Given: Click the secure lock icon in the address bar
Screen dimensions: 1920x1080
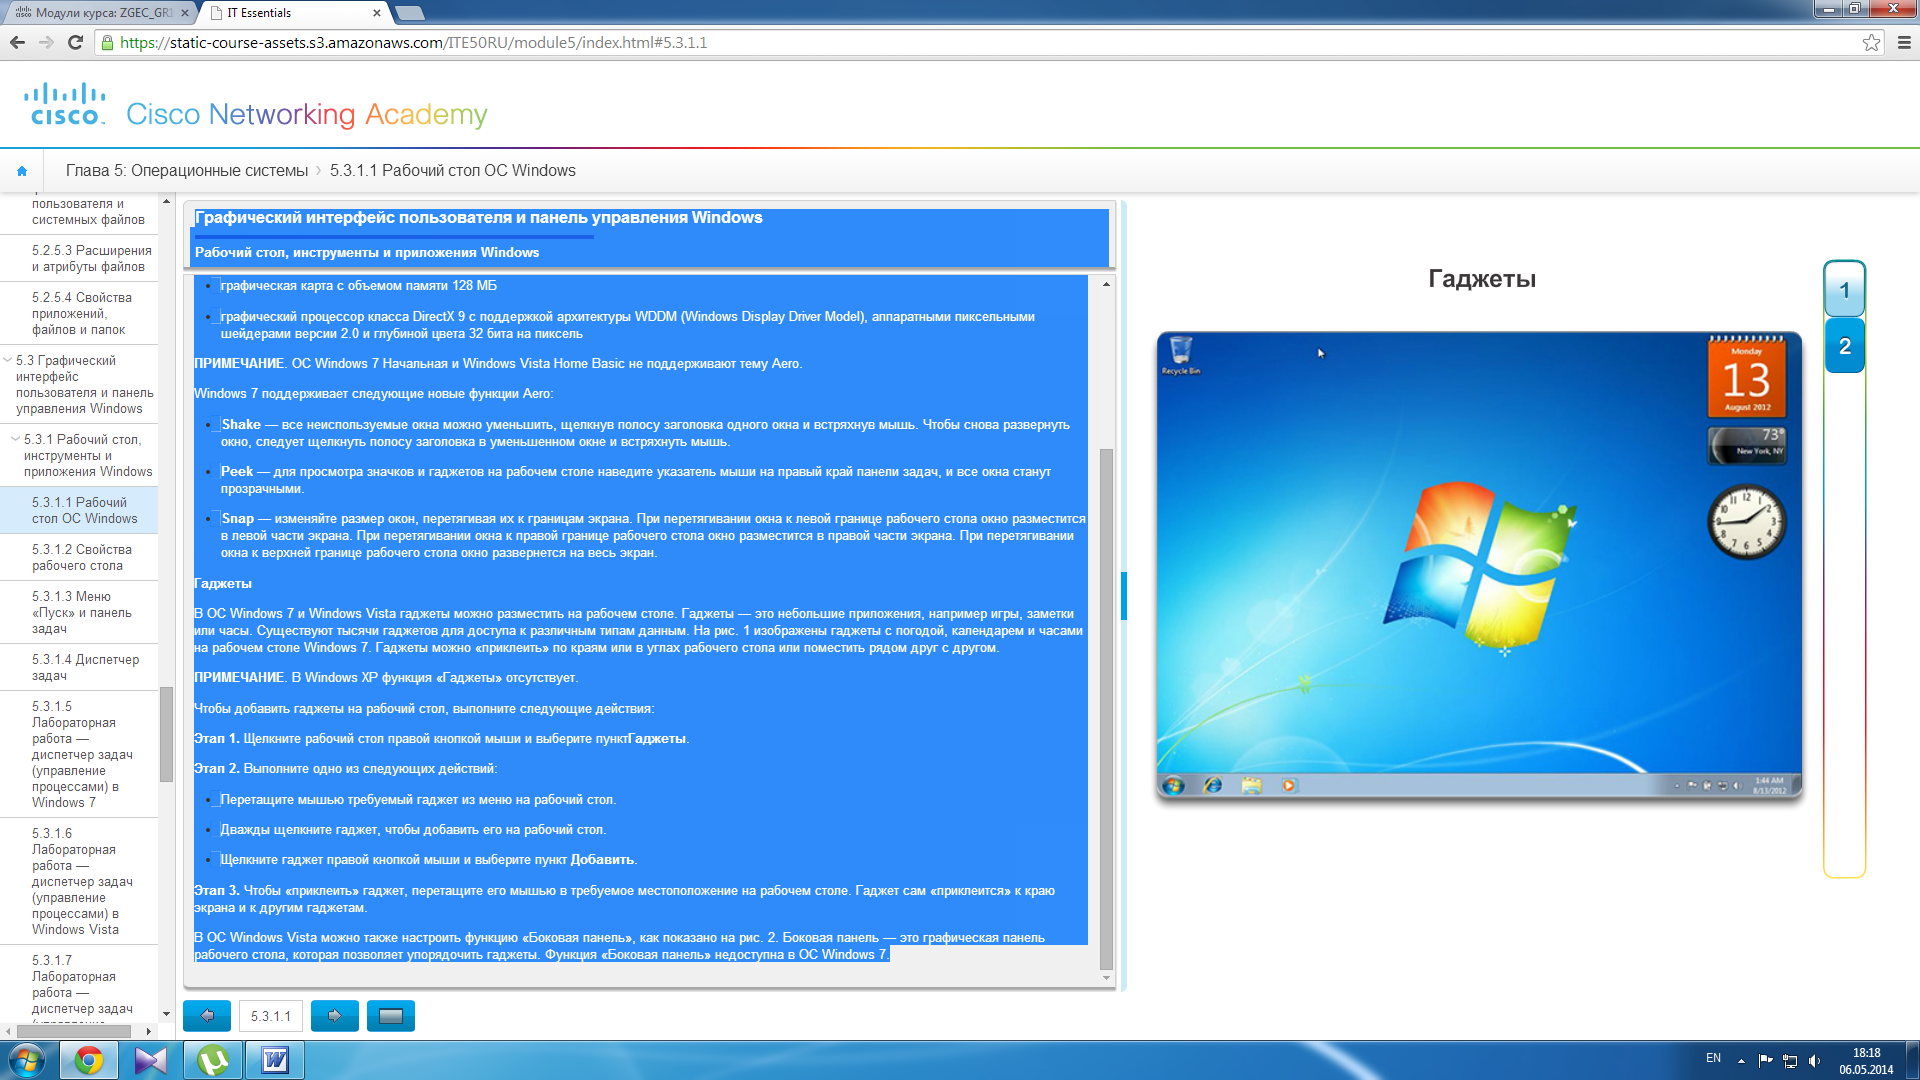Looking at the screenshot, I should (x=107, y=42).
